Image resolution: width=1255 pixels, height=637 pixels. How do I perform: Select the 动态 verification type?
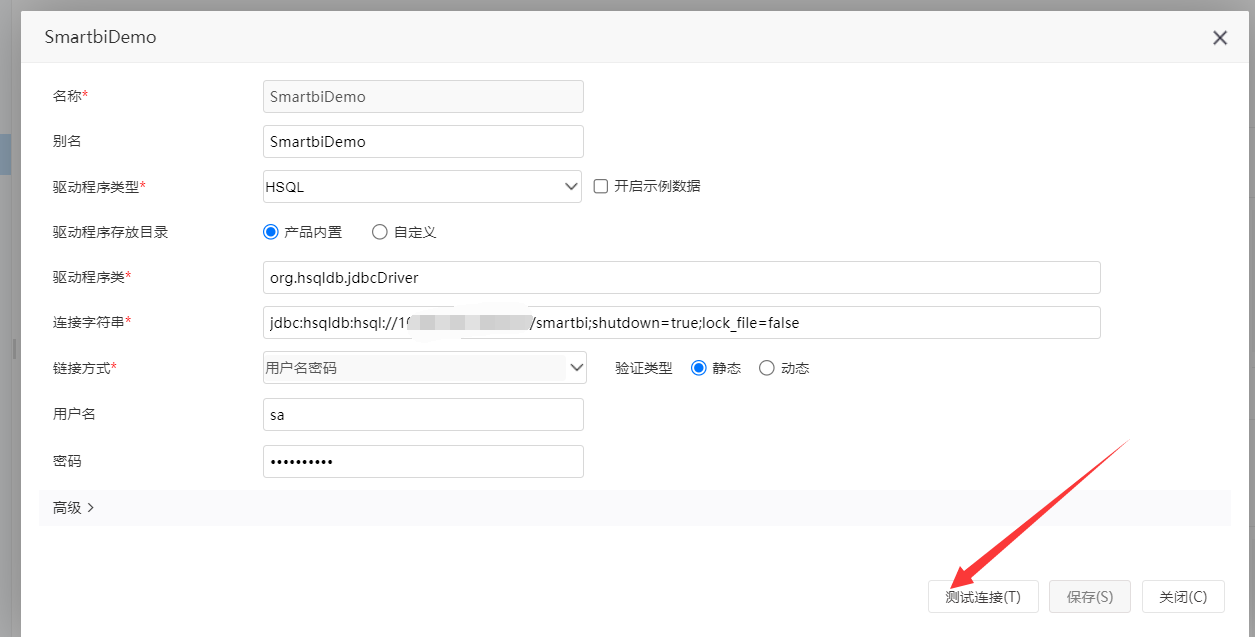point(767,368)
